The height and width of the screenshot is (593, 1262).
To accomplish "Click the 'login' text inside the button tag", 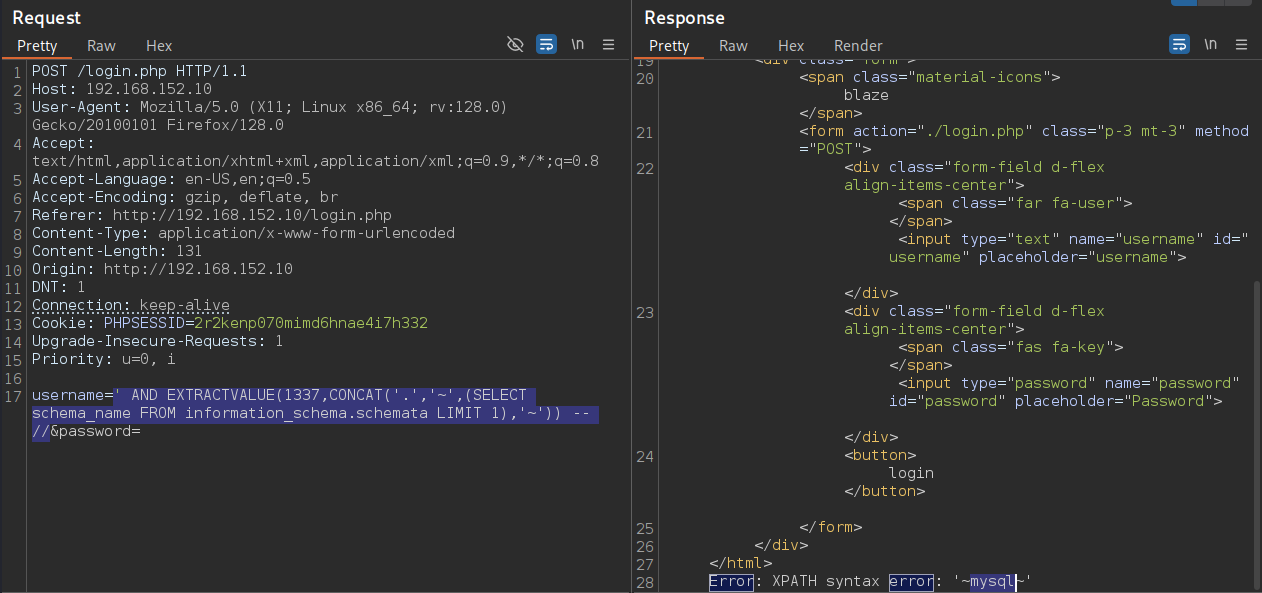I will [911, 474].
